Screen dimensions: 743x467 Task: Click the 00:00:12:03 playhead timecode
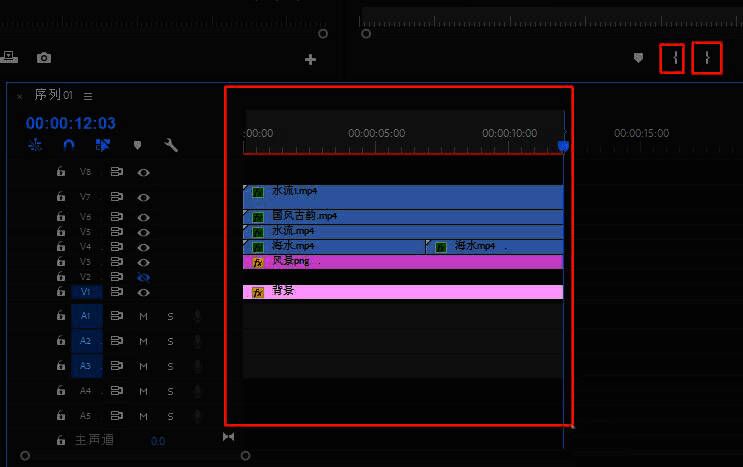pos(71,123)
